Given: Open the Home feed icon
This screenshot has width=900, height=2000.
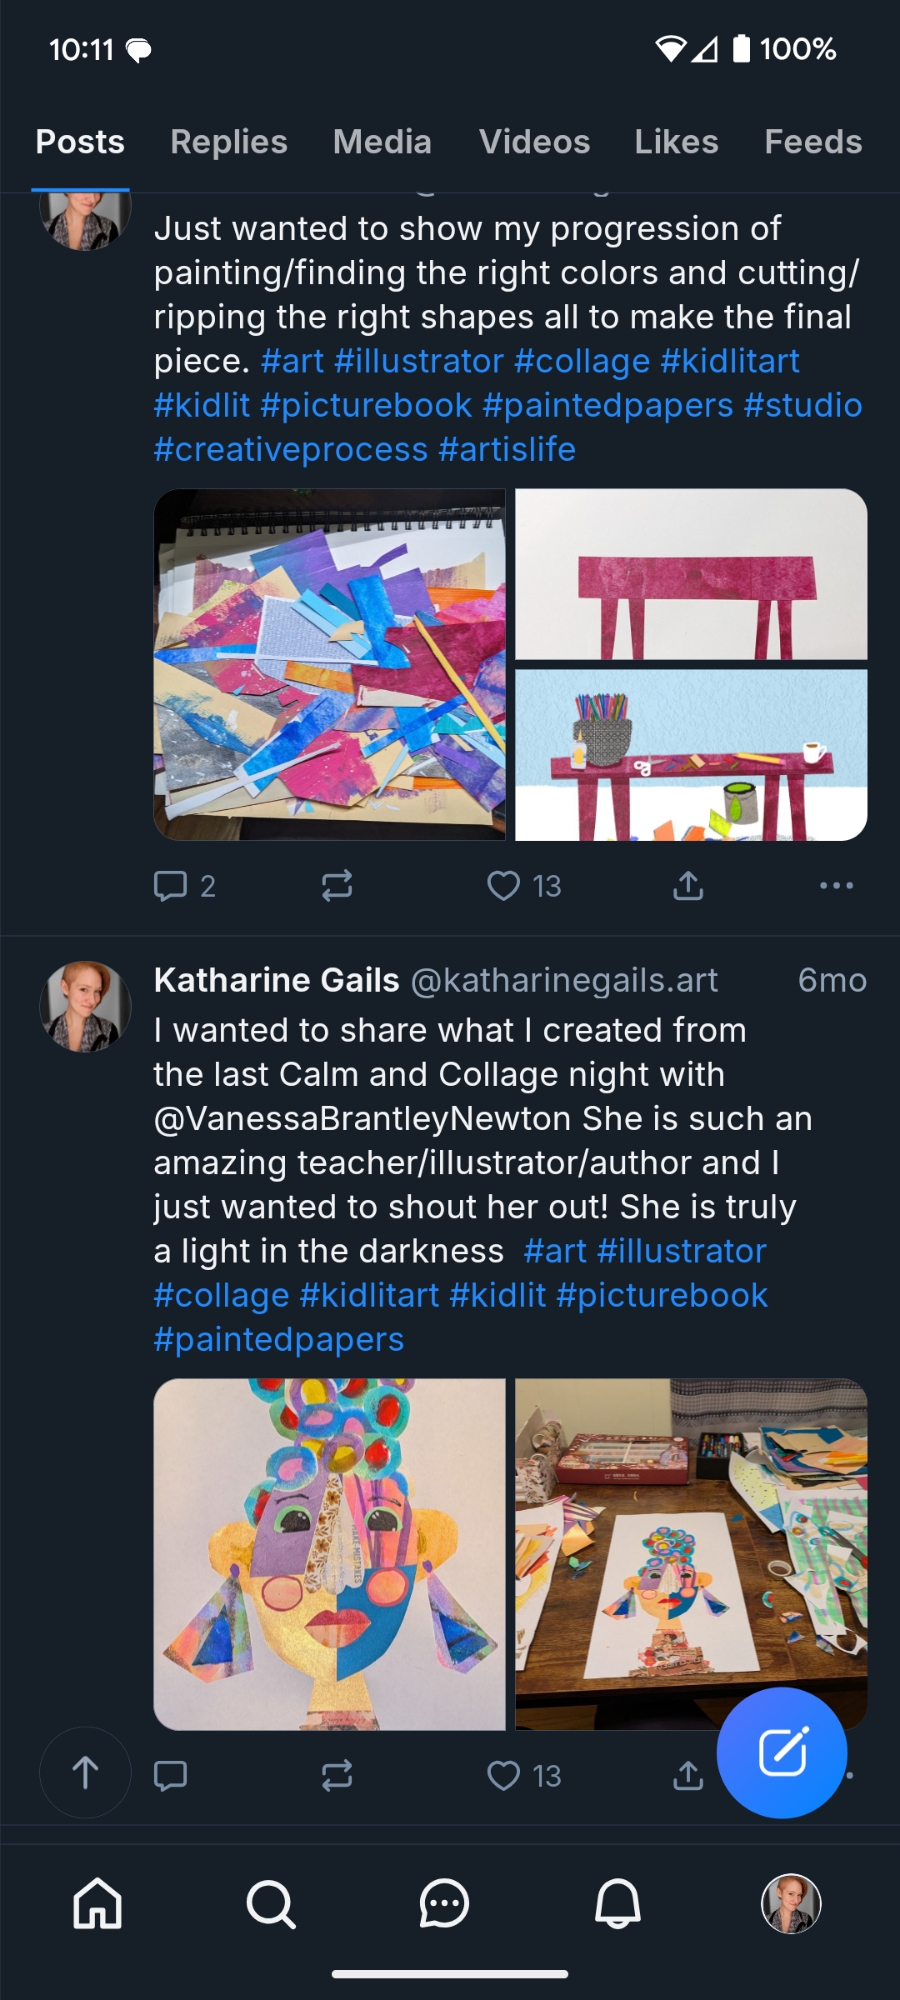Looking at the screenshot, I should click(98, 1903).
